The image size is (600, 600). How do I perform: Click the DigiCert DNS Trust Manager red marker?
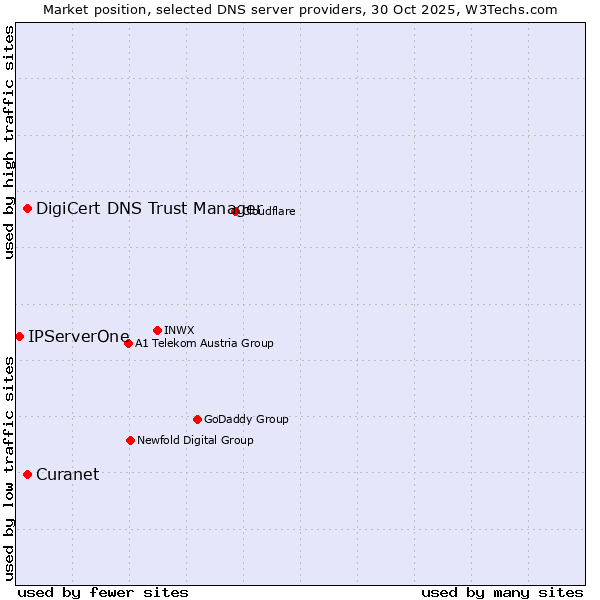(27, 208)
